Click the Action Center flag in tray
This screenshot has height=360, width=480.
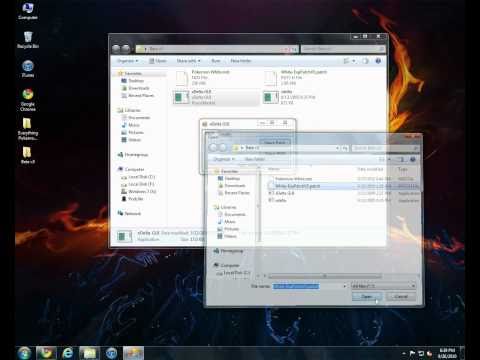pos(412,353)
